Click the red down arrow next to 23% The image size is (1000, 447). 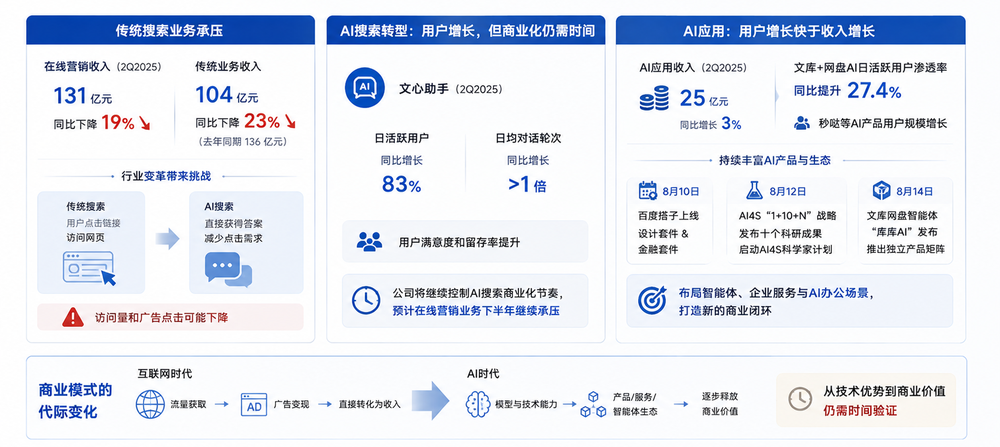click(290, 122)
